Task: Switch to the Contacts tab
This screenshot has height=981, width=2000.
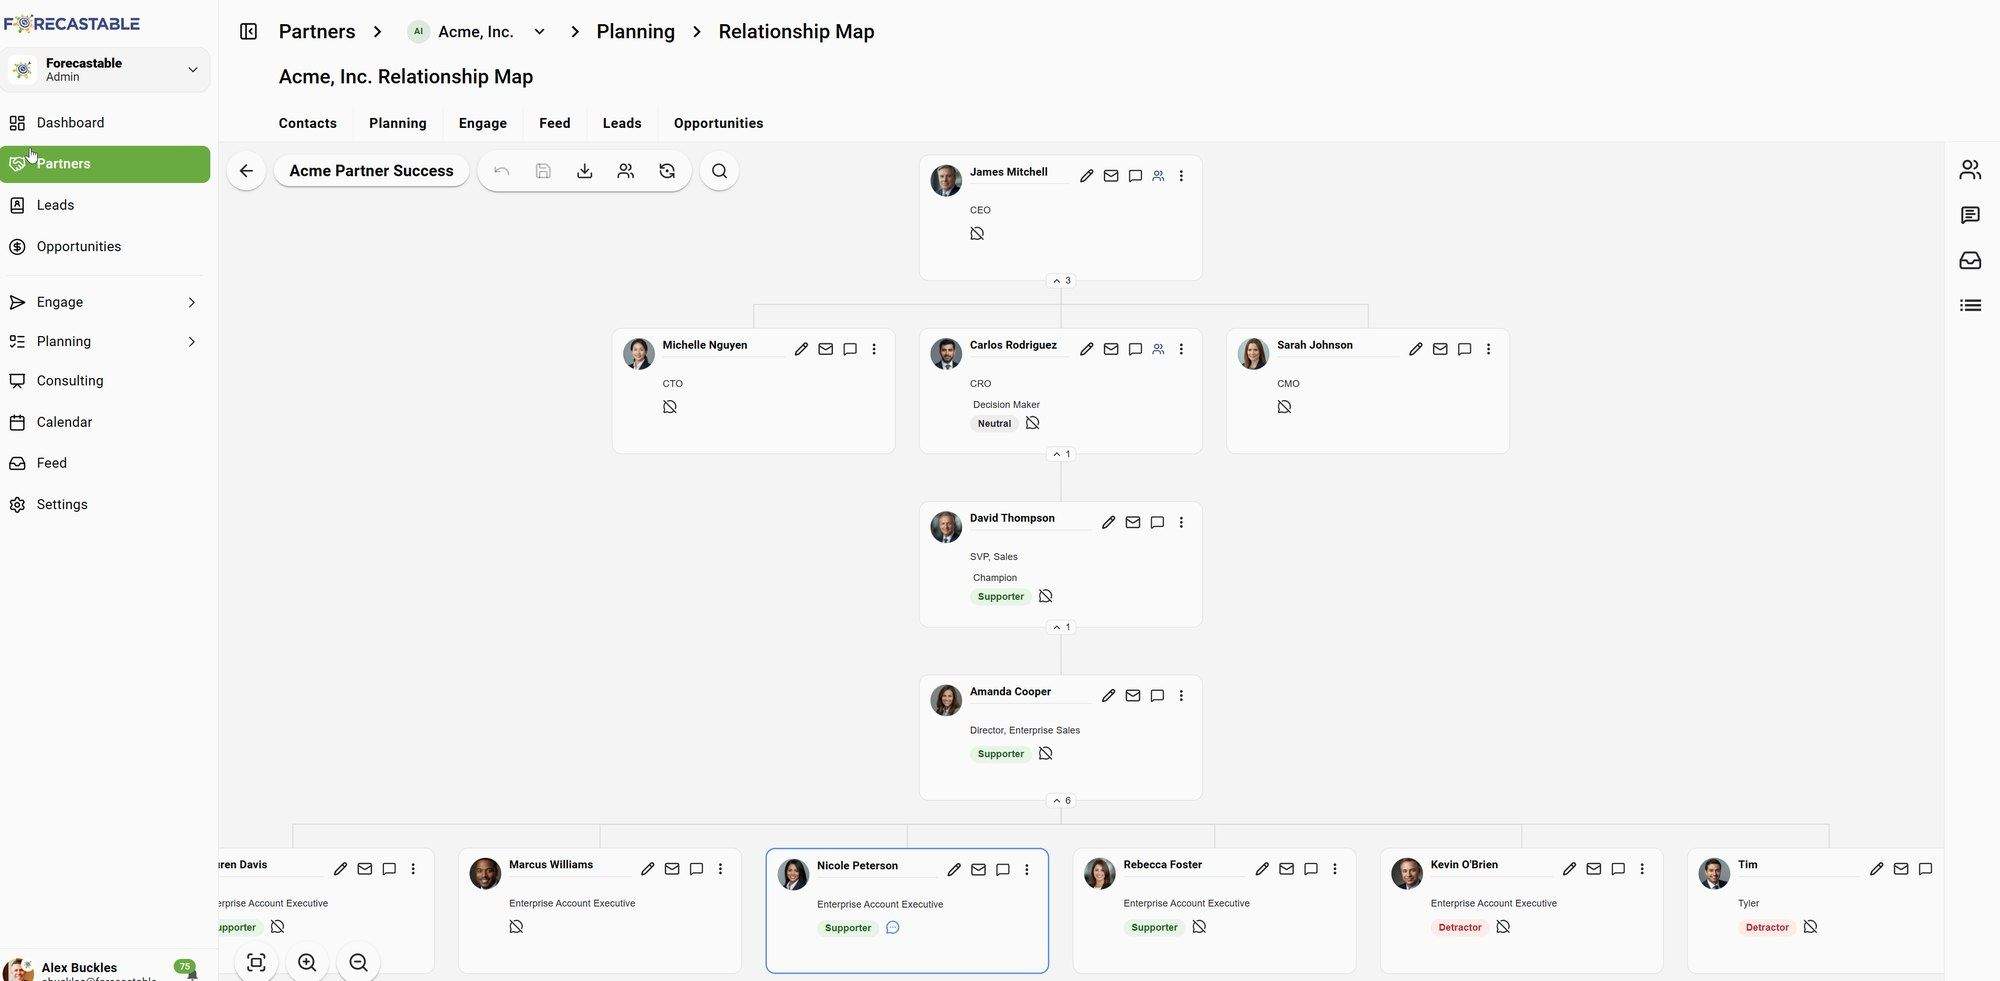Action: [308, 124]
